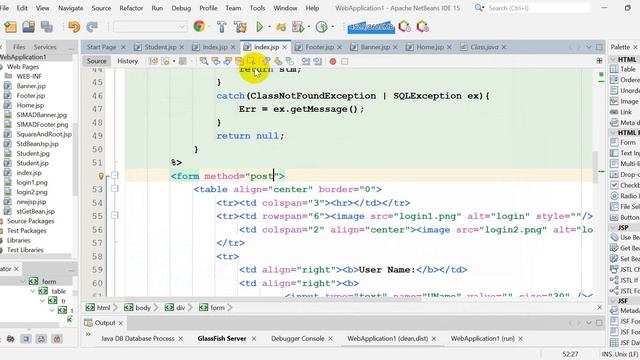Go to Previous Bookmark icon
The width and height of the screenshot is (640, 360).
[266, 61]
